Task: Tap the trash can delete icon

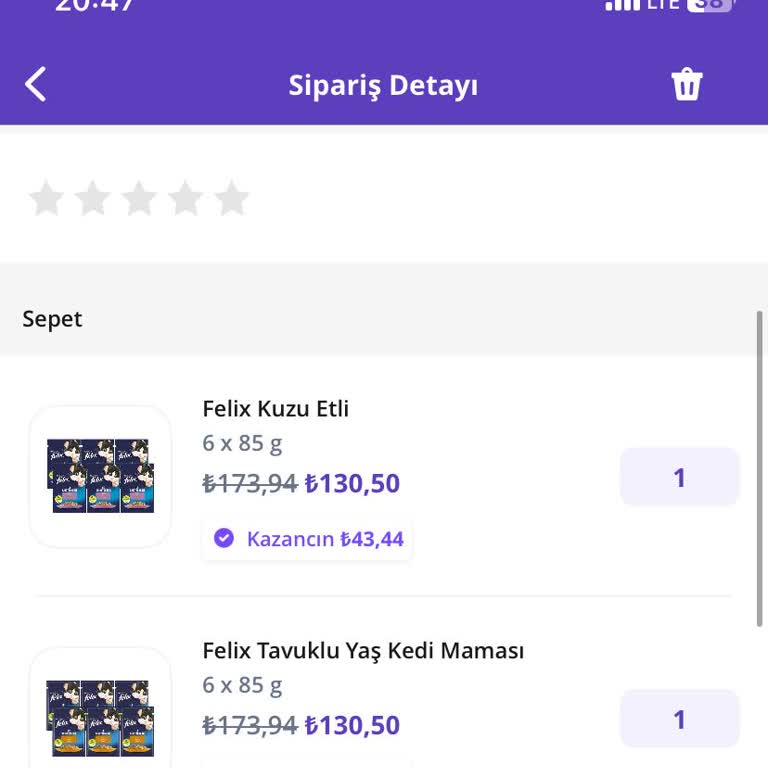Action: tap(687, 85)
